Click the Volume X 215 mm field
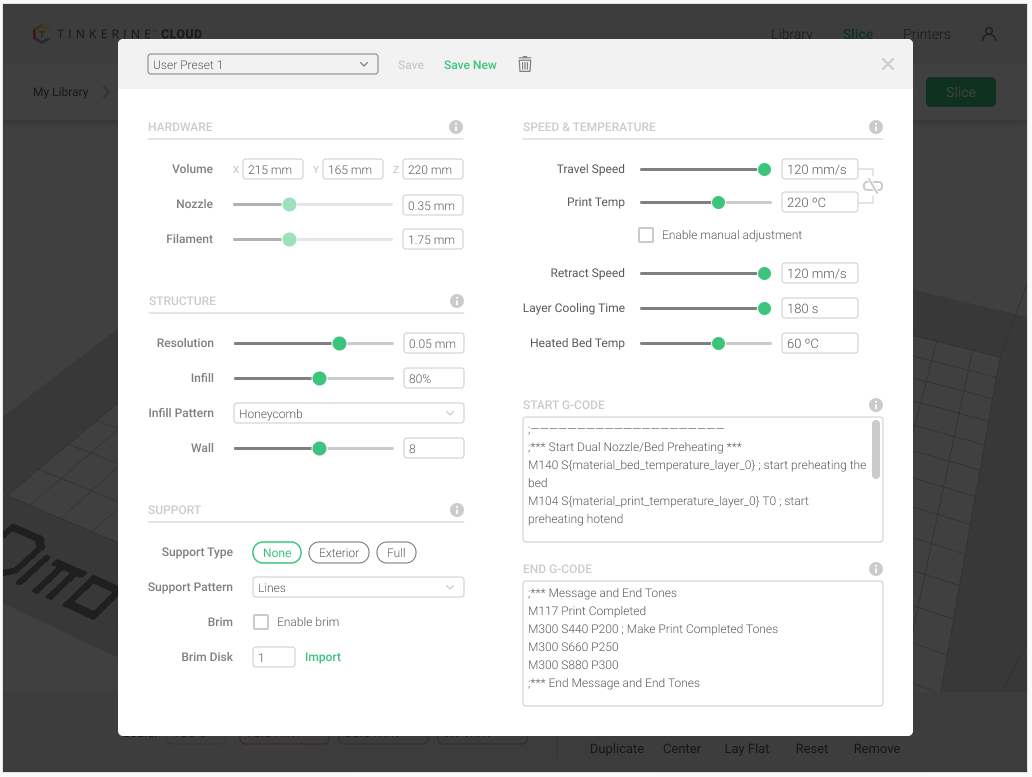The image size is (1032, 777). (272, 169)
